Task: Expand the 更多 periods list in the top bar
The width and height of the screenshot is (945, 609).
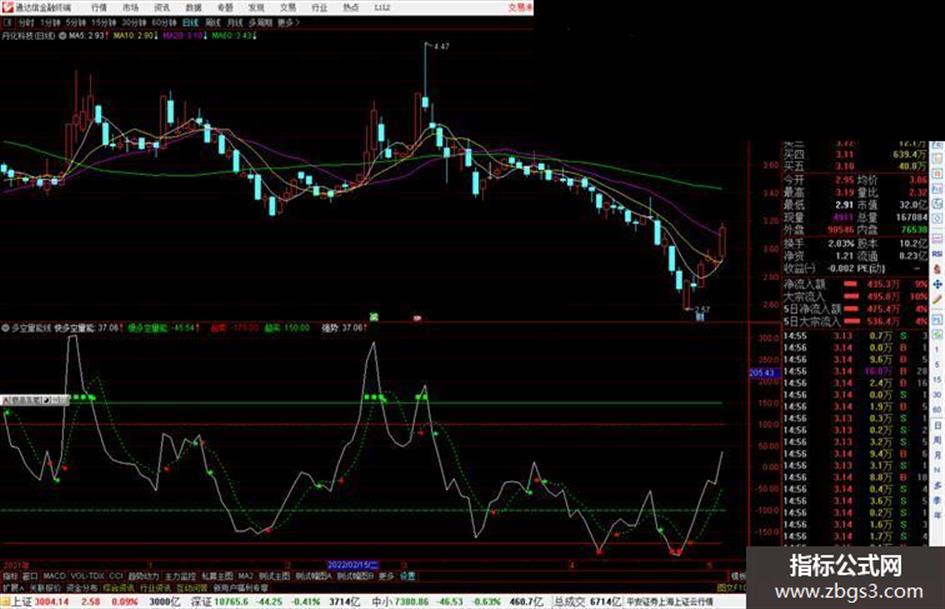Action: 288,22
